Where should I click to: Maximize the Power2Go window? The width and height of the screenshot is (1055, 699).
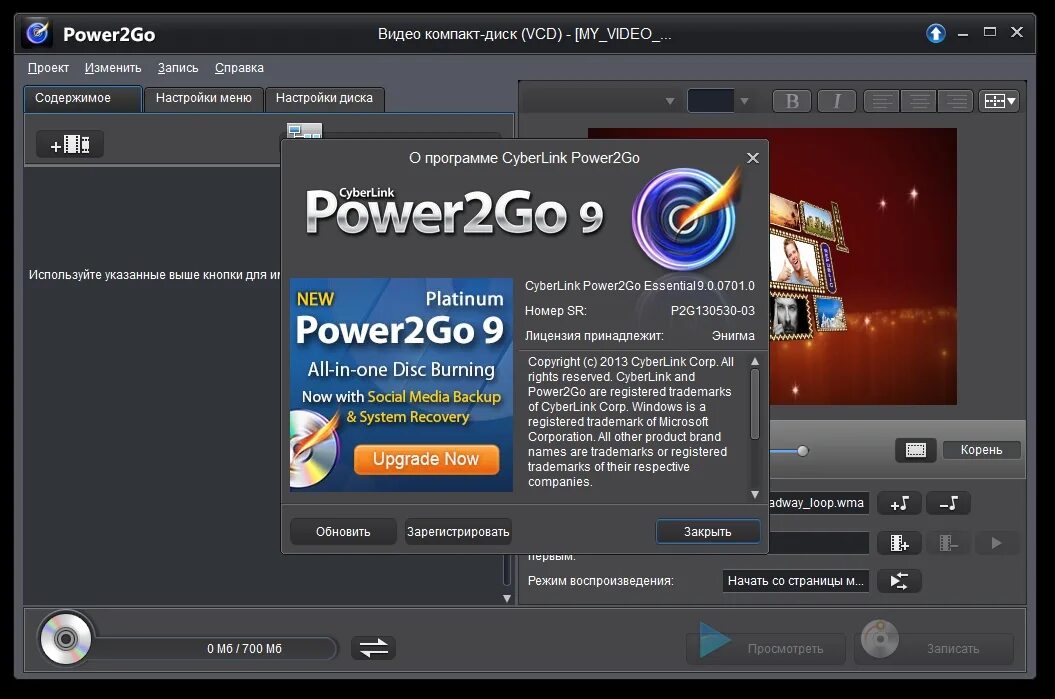point(990,32)
